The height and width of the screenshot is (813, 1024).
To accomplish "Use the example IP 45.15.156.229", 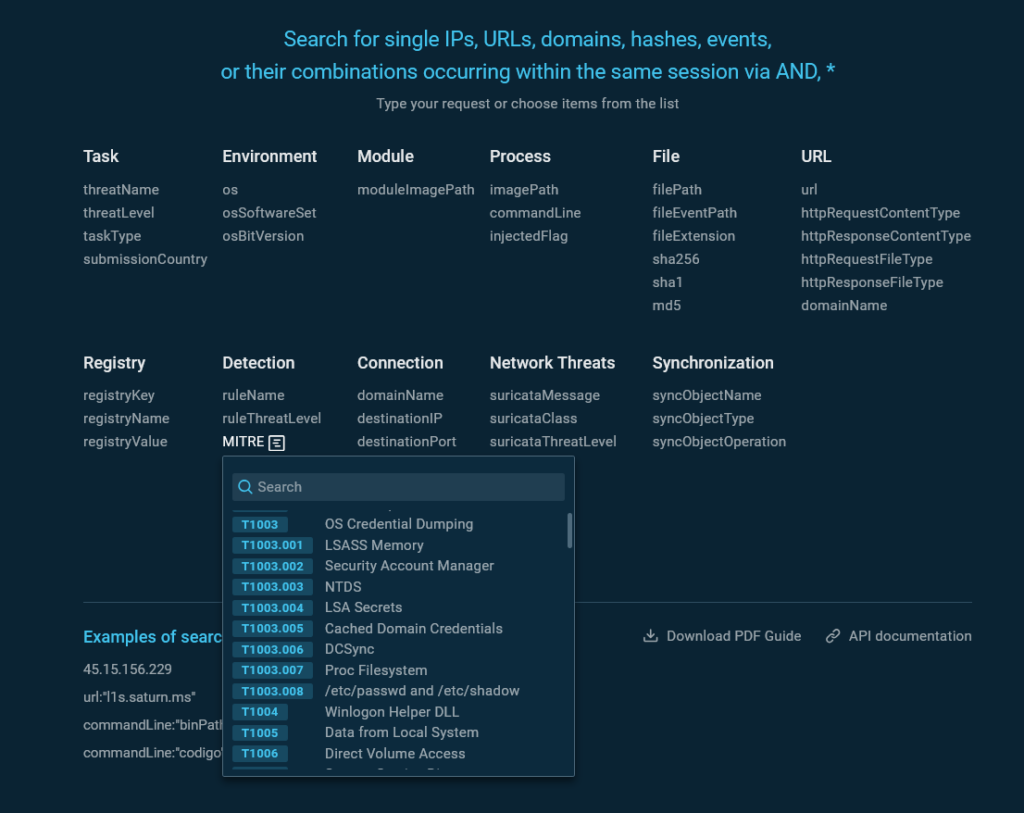I will [127, 670].
